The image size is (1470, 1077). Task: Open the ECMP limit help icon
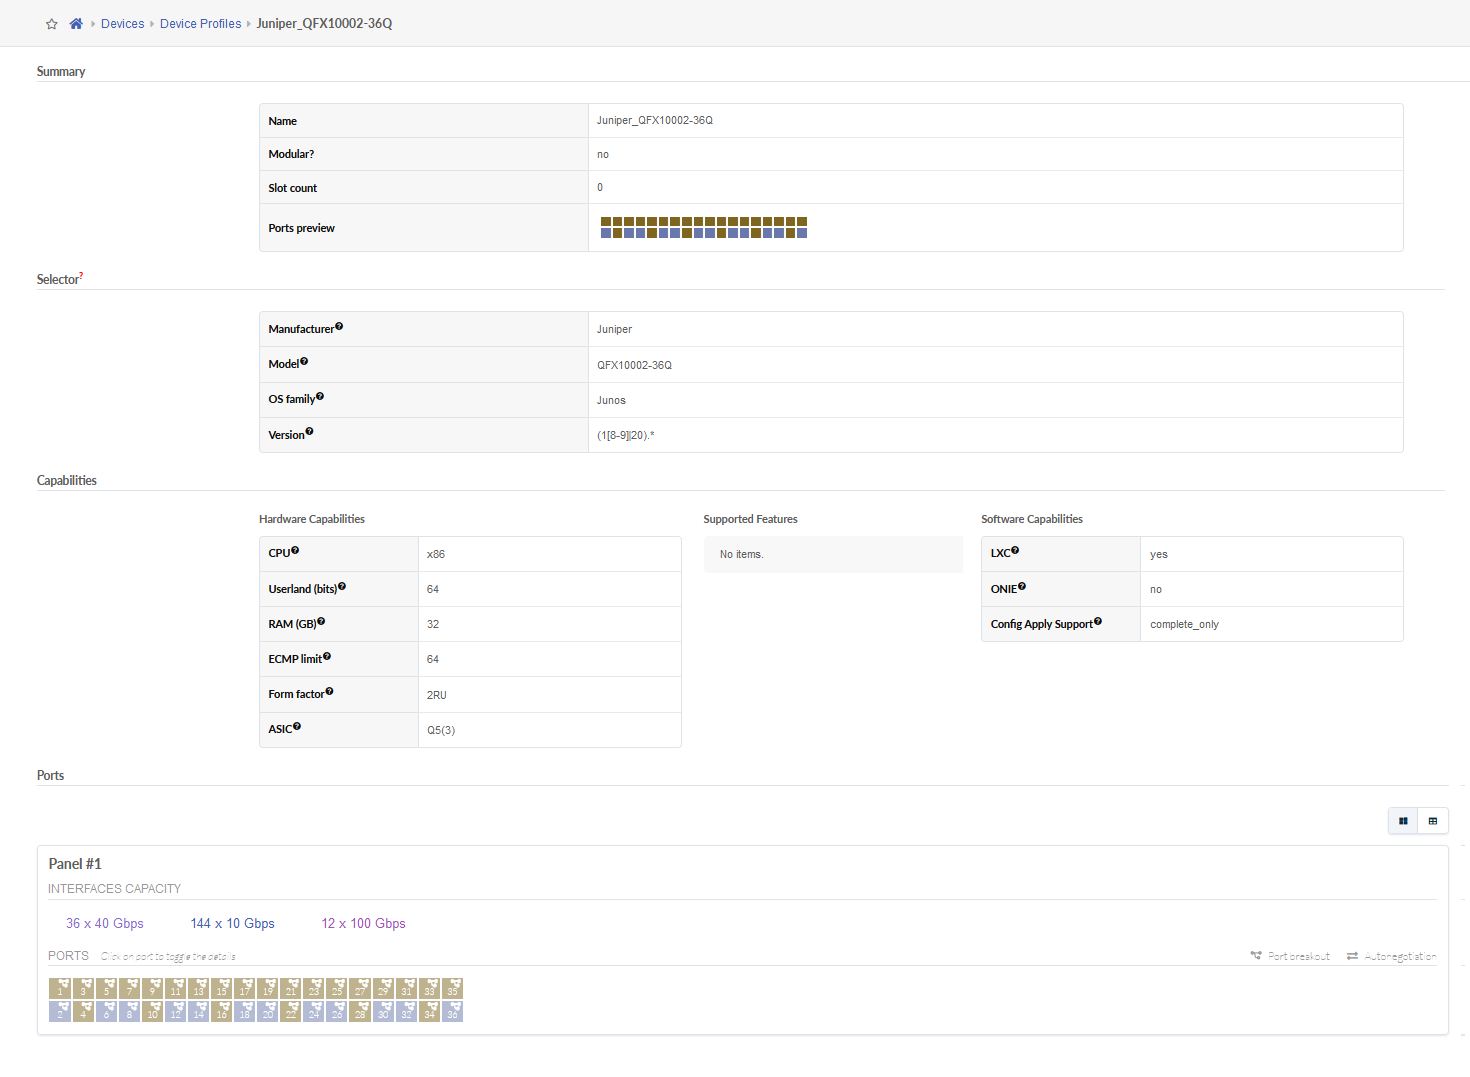click(x=327, y=656)
